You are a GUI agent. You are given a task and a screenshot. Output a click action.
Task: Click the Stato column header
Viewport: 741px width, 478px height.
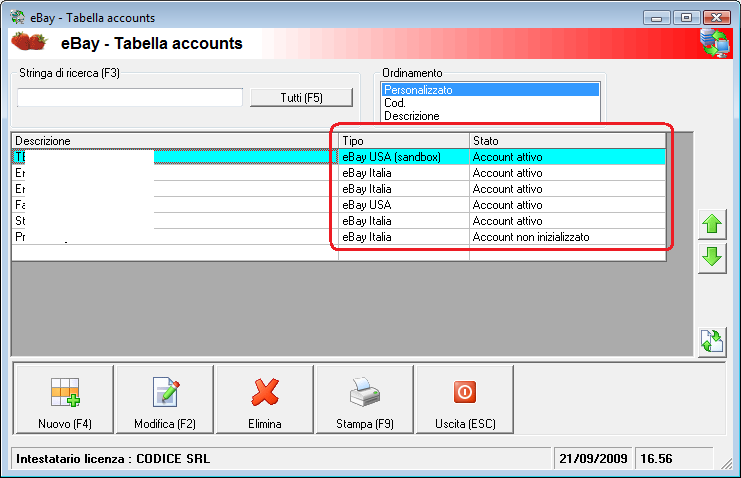tap(568, 141)
